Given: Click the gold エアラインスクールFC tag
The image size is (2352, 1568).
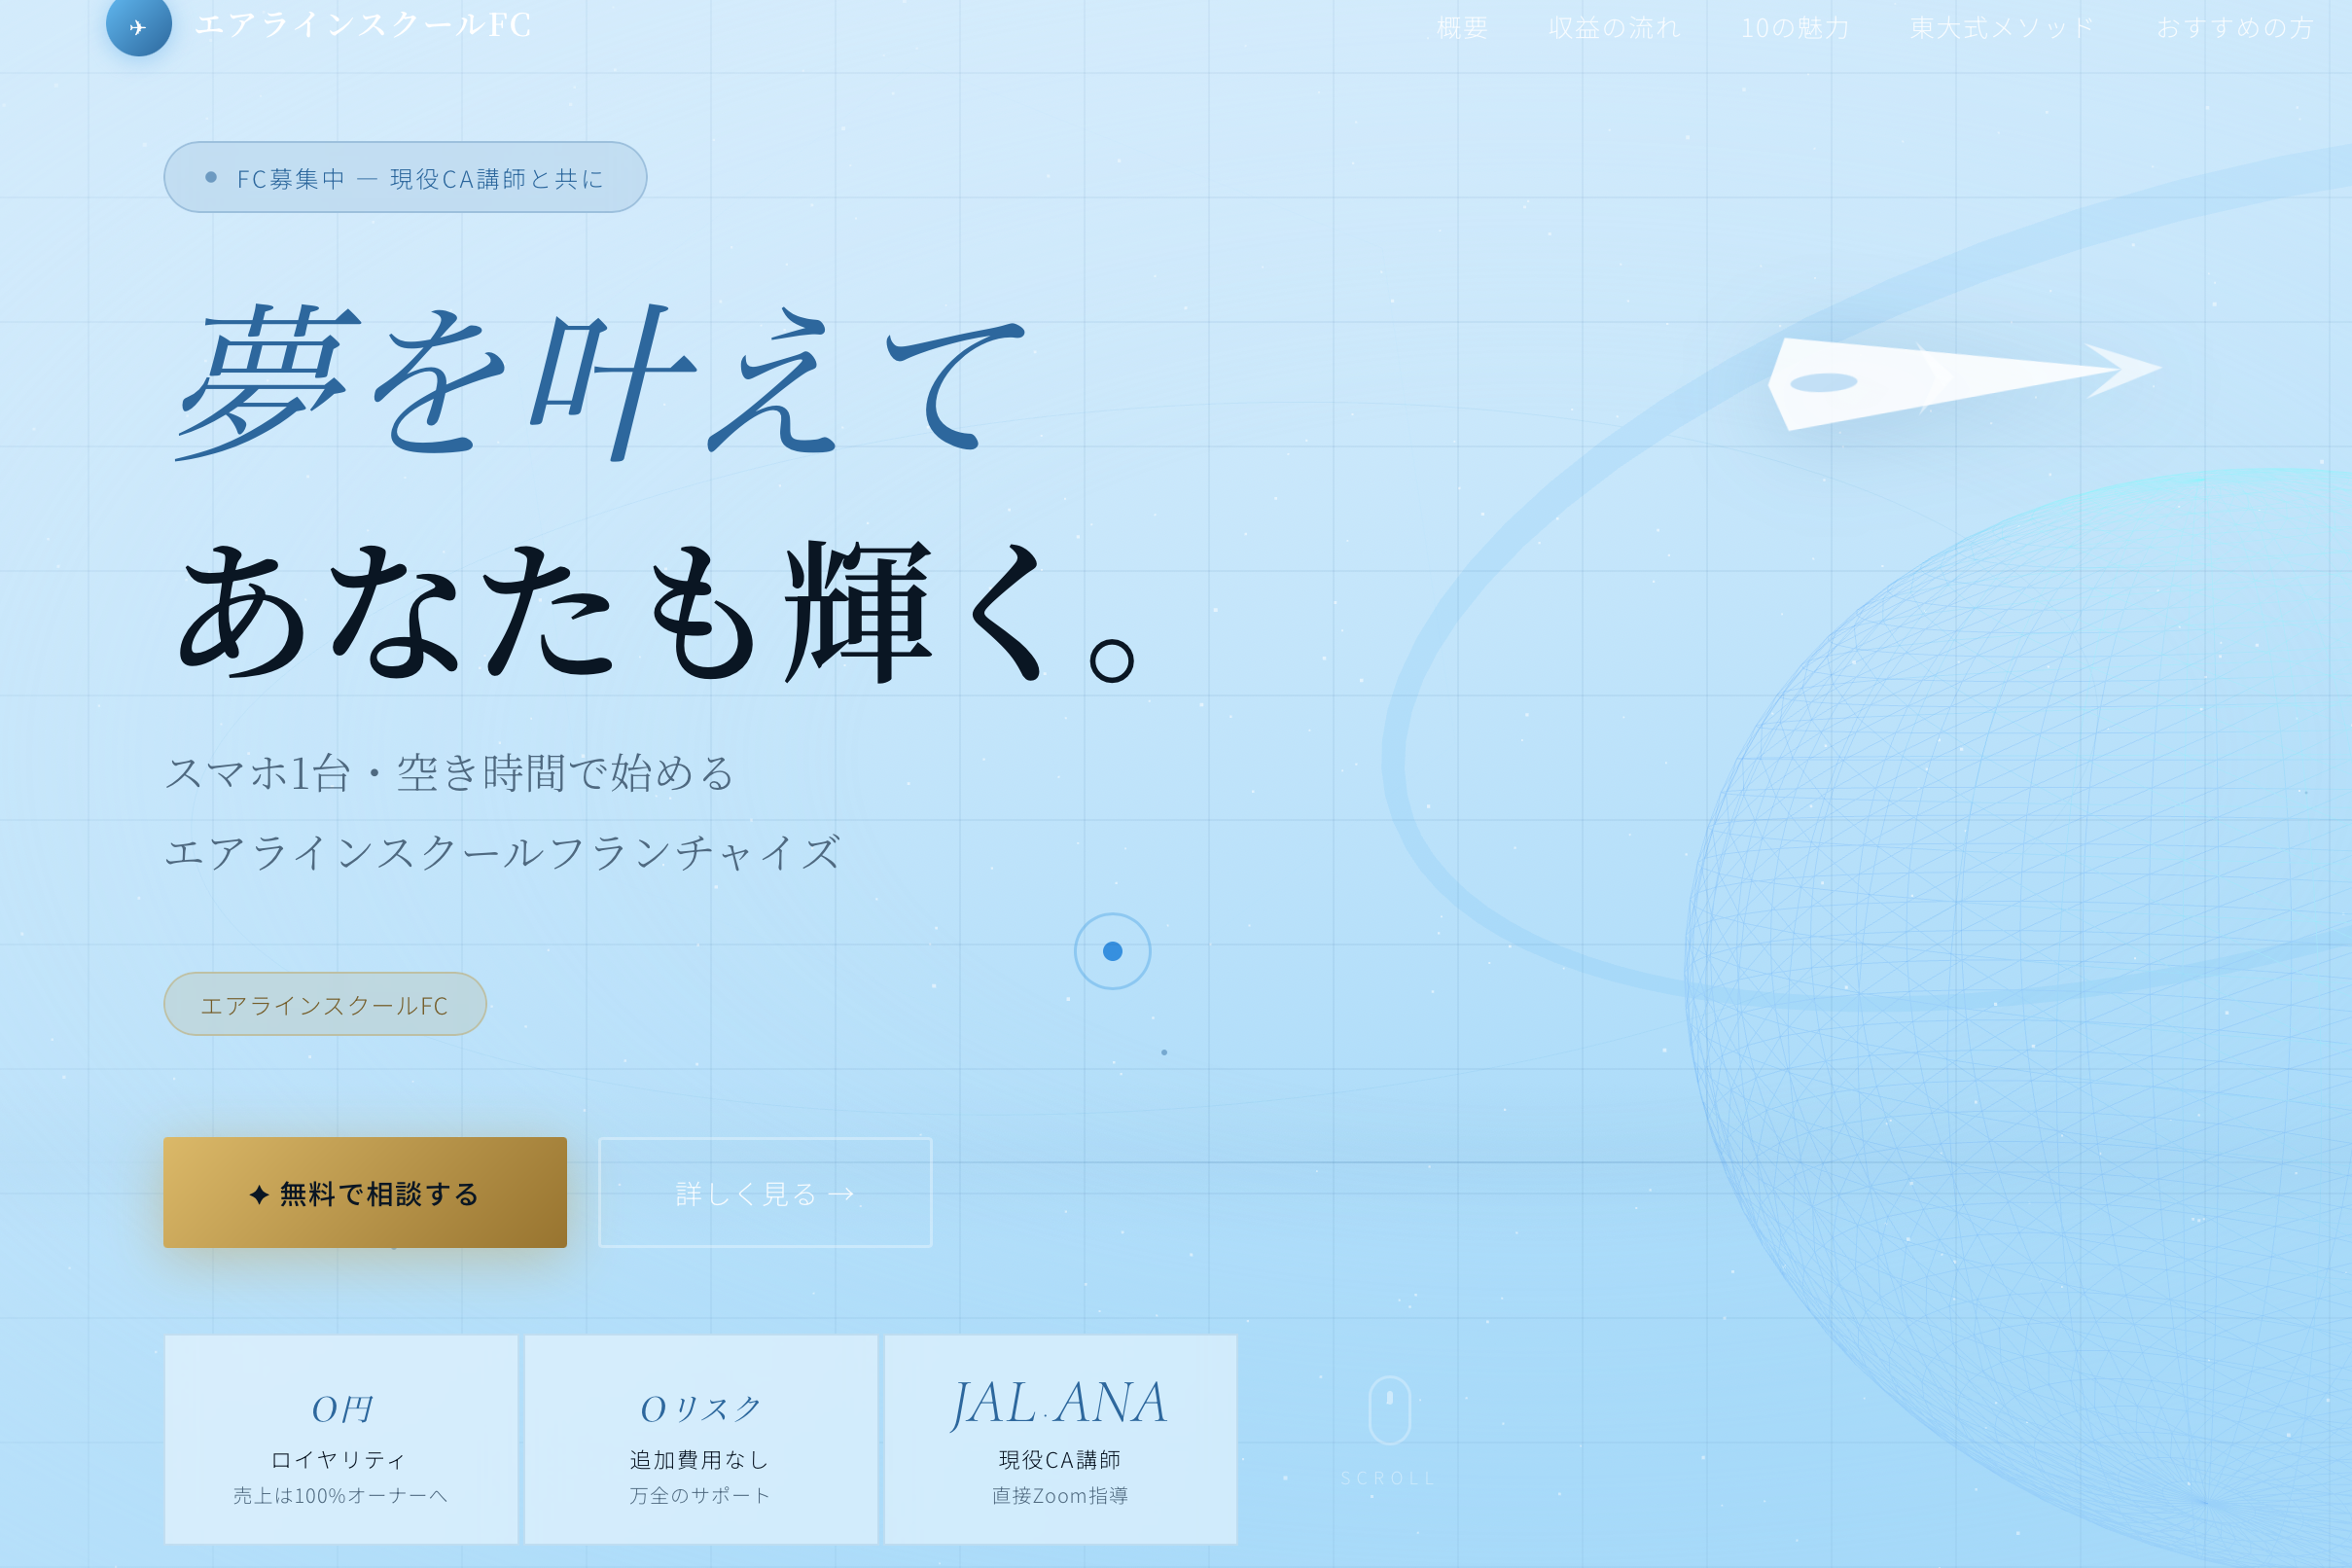Looking at the screenshot, I should (325, 1004).
